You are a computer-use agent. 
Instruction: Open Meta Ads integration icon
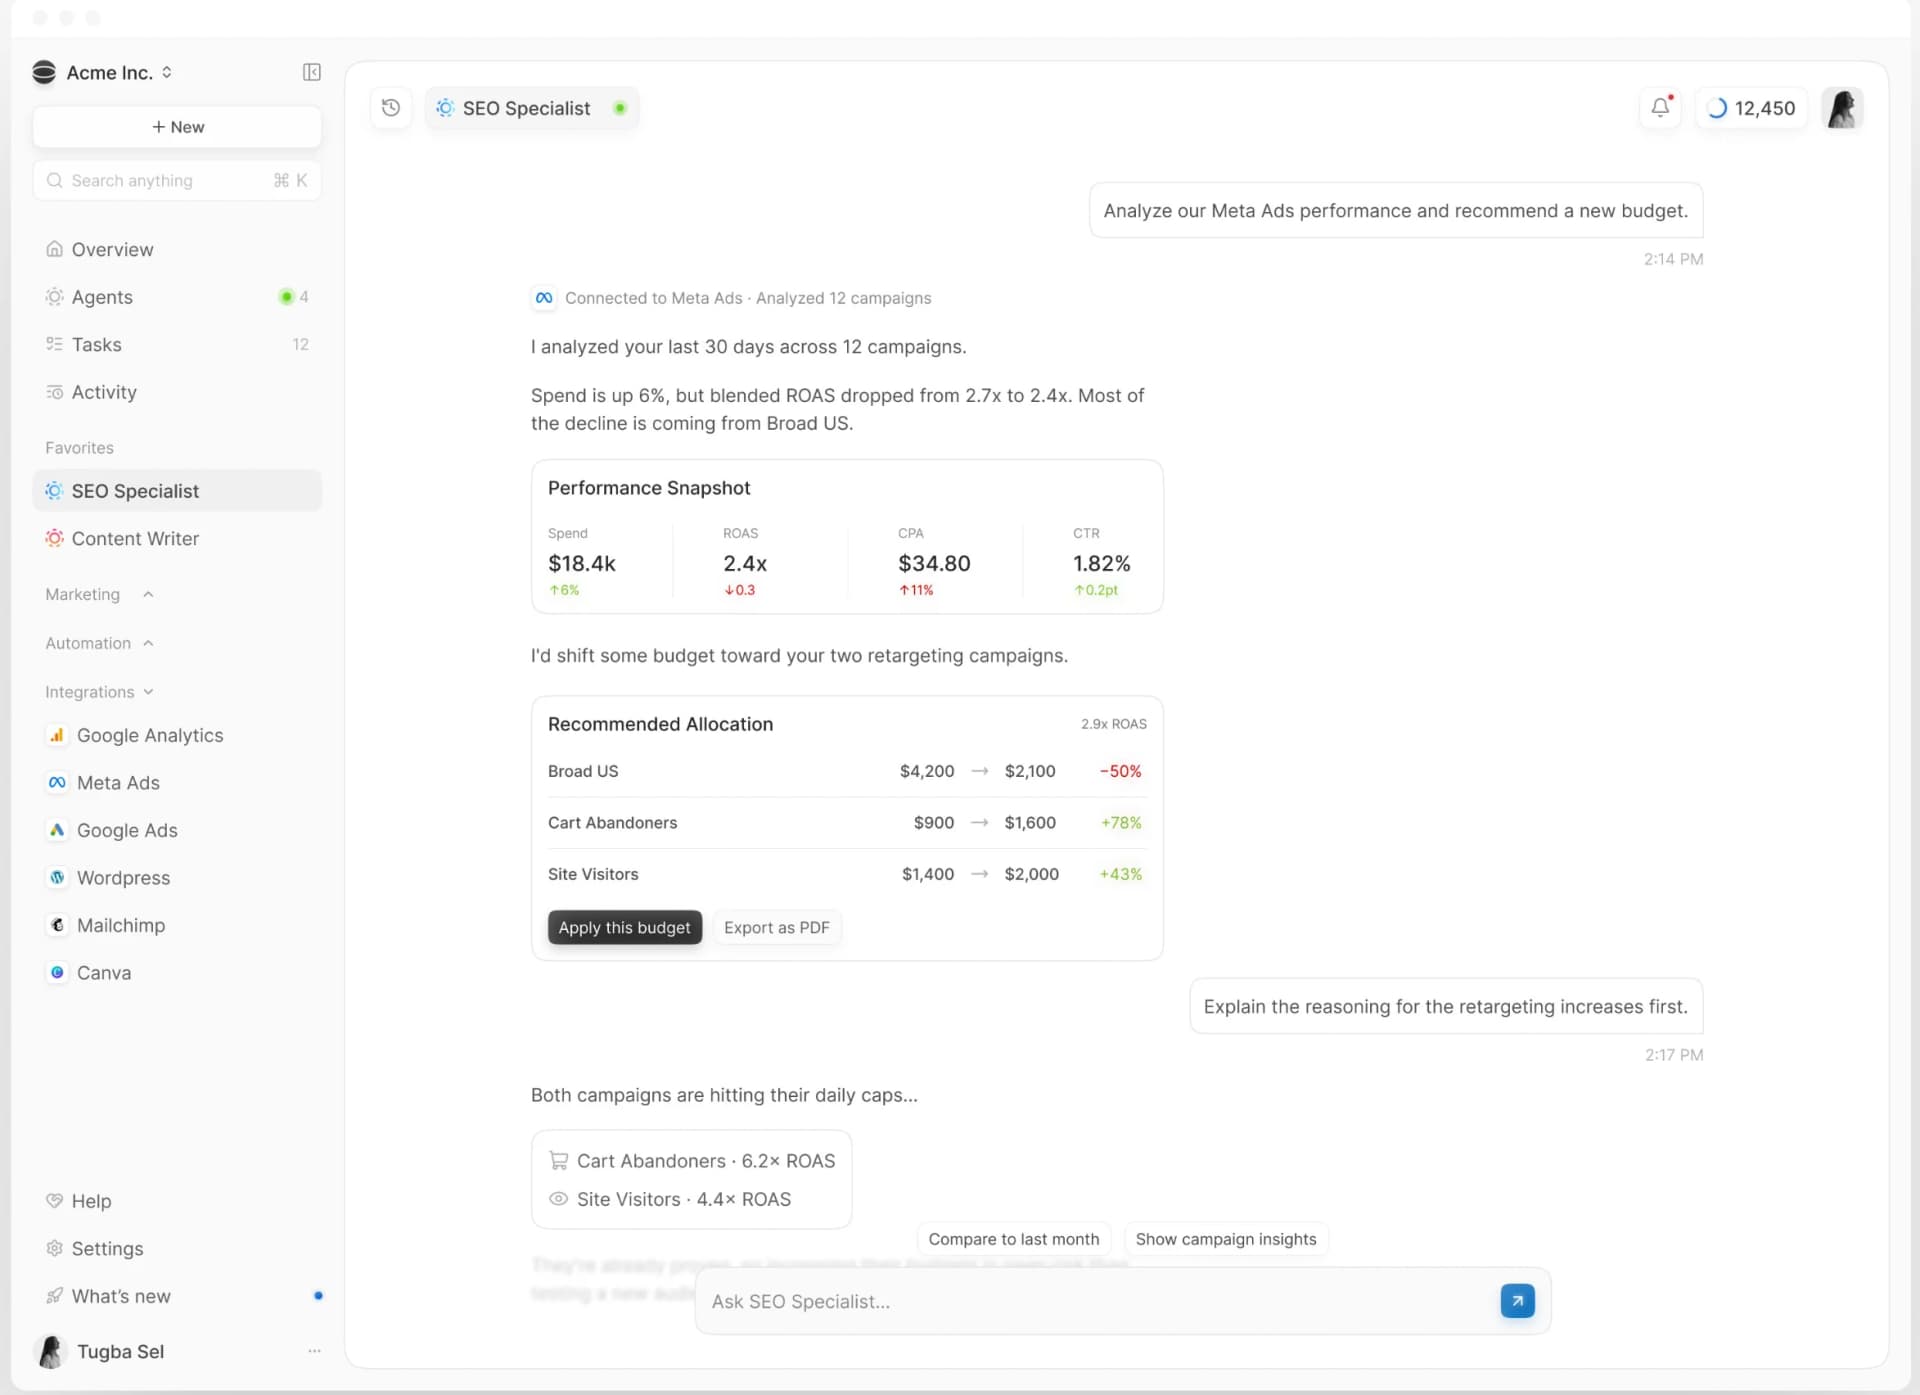coord(57,783)
